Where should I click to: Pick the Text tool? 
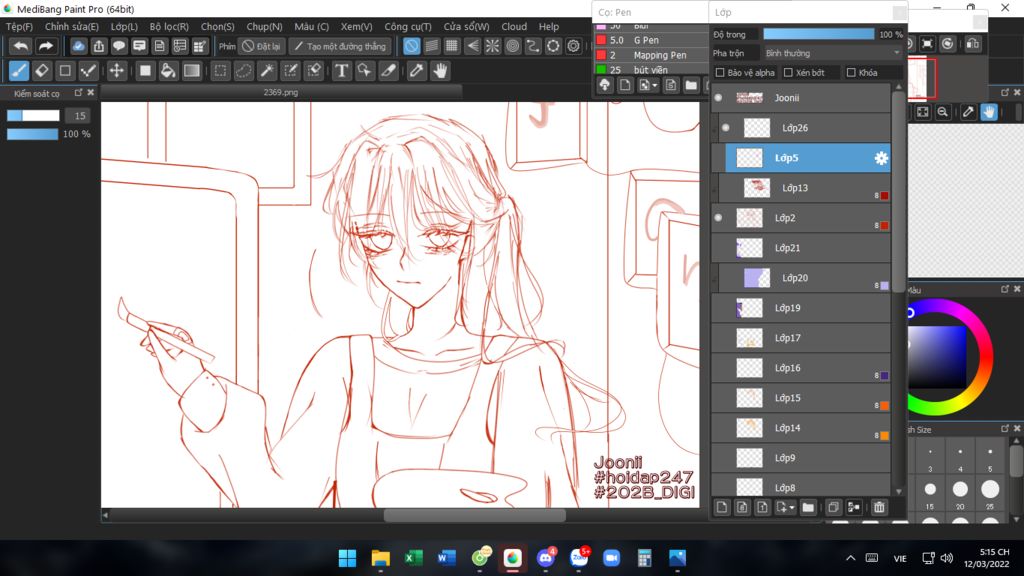click(x=341, y=71)
